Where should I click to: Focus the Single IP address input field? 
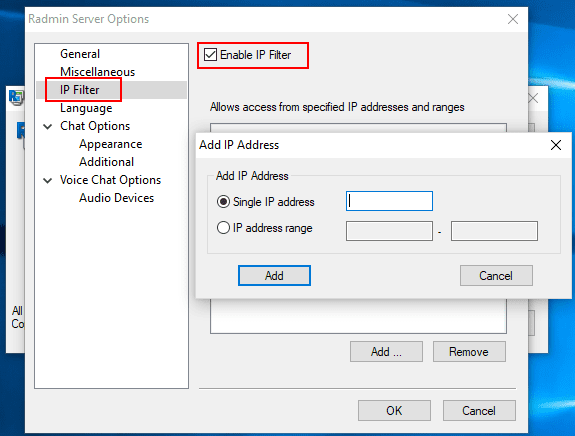[389, 201]
